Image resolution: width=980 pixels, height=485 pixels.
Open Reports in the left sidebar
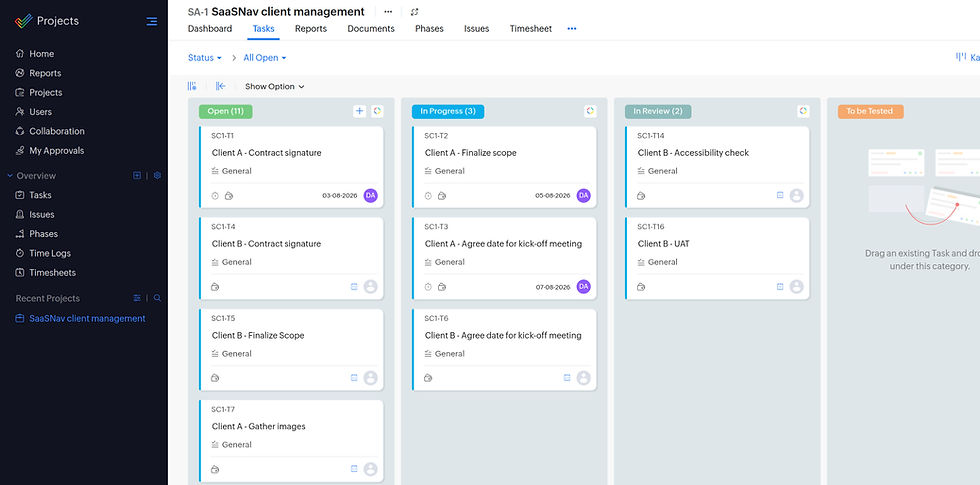[45, 73]
